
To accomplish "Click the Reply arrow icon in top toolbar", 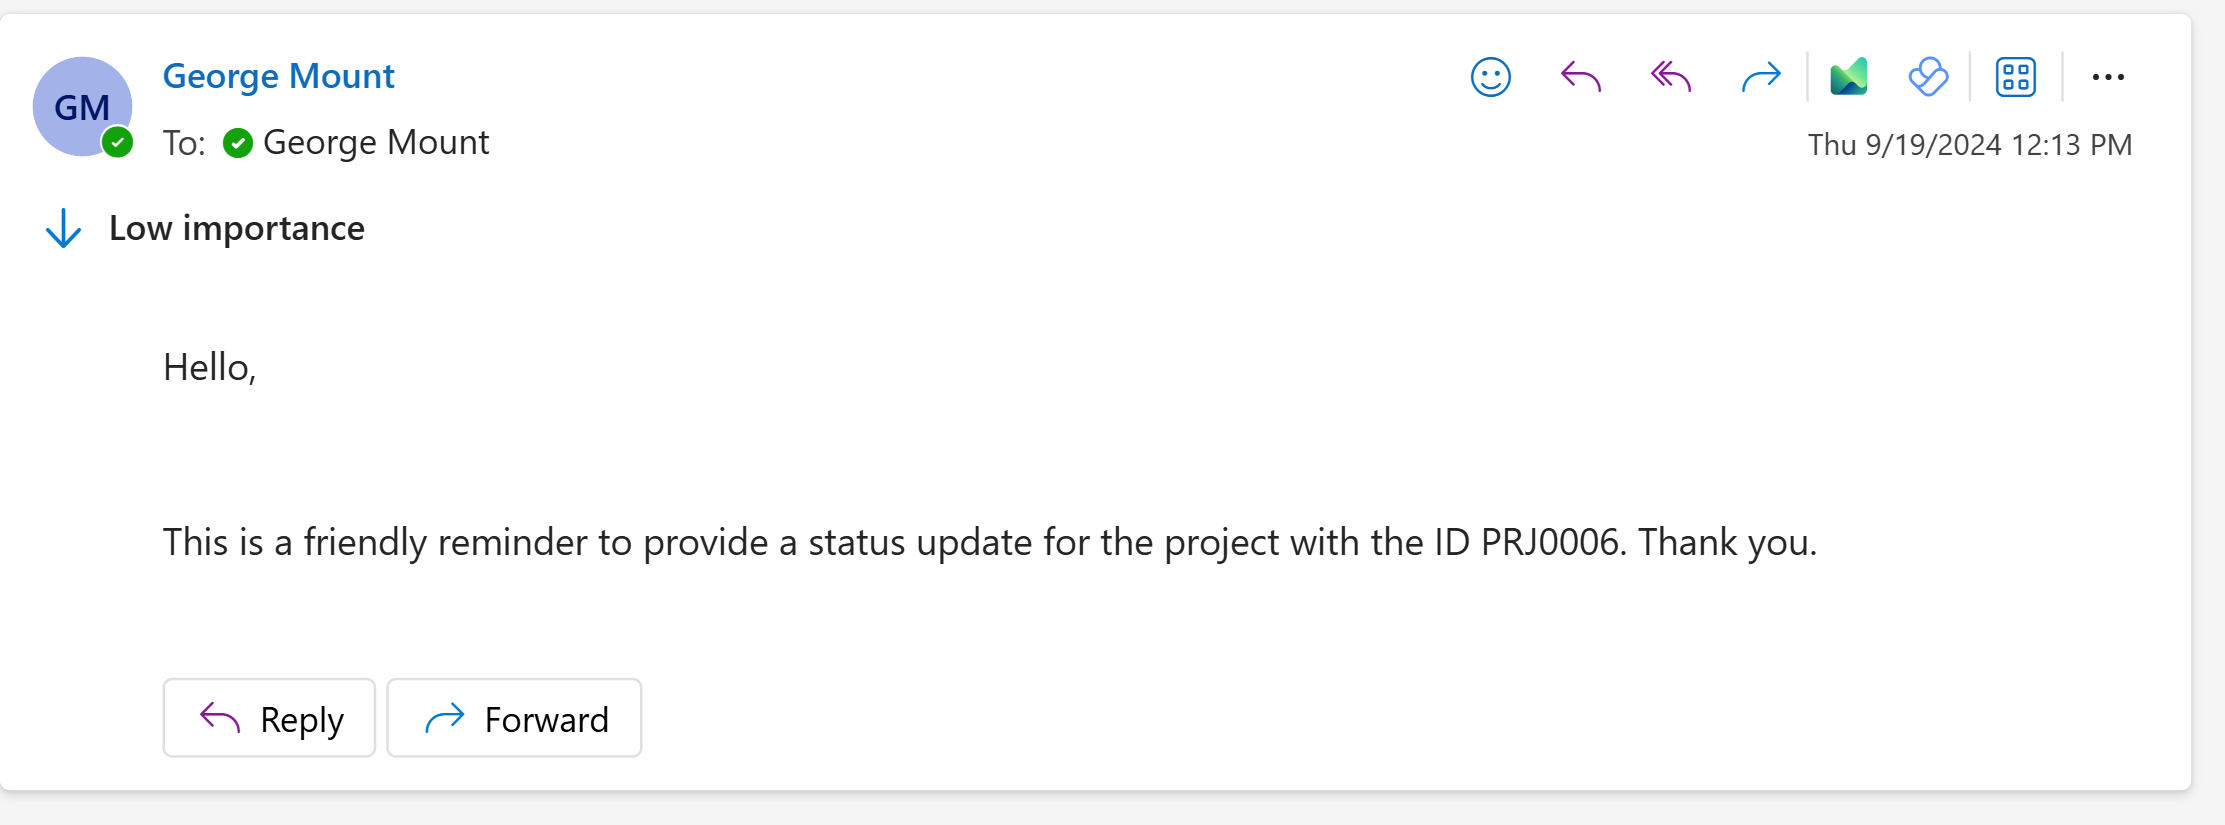I will tap(1581, 77).
